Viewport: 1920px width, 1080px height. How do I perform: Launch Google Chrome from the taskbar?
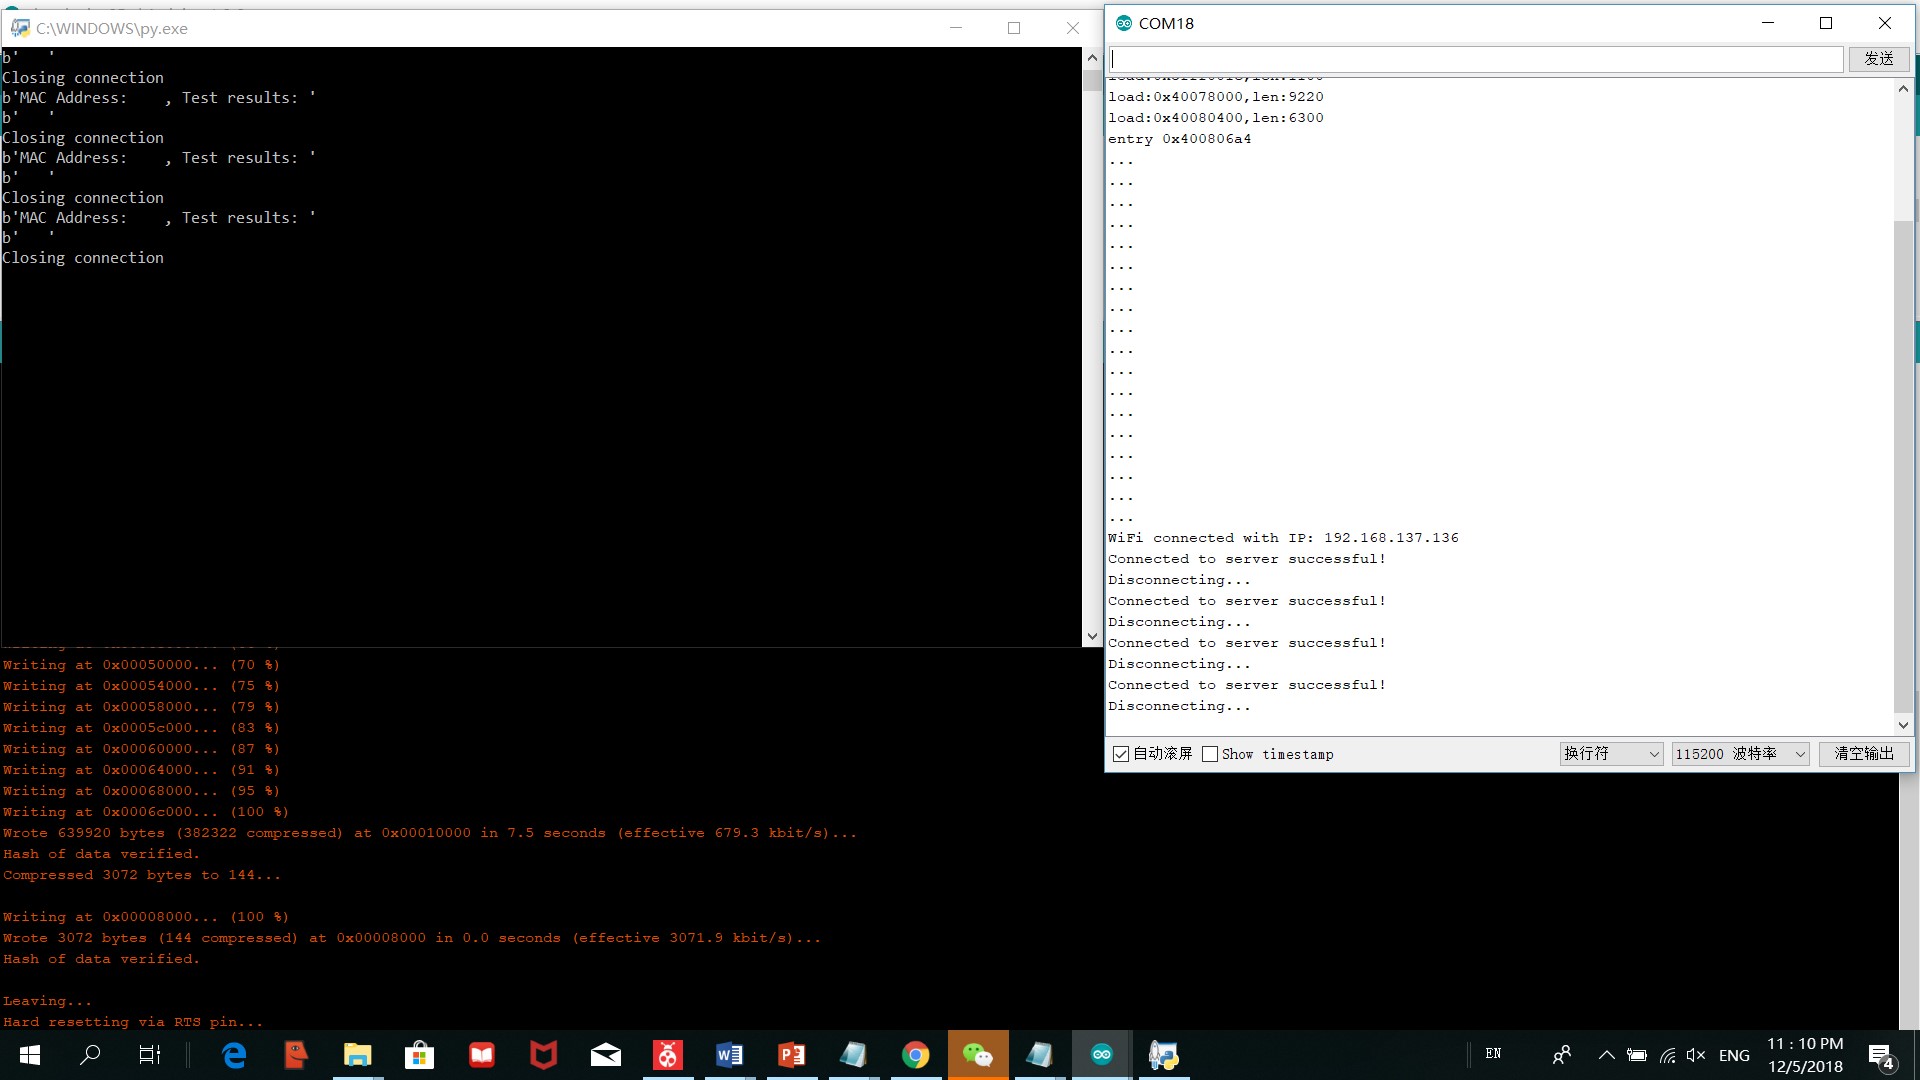point(915,1055)
